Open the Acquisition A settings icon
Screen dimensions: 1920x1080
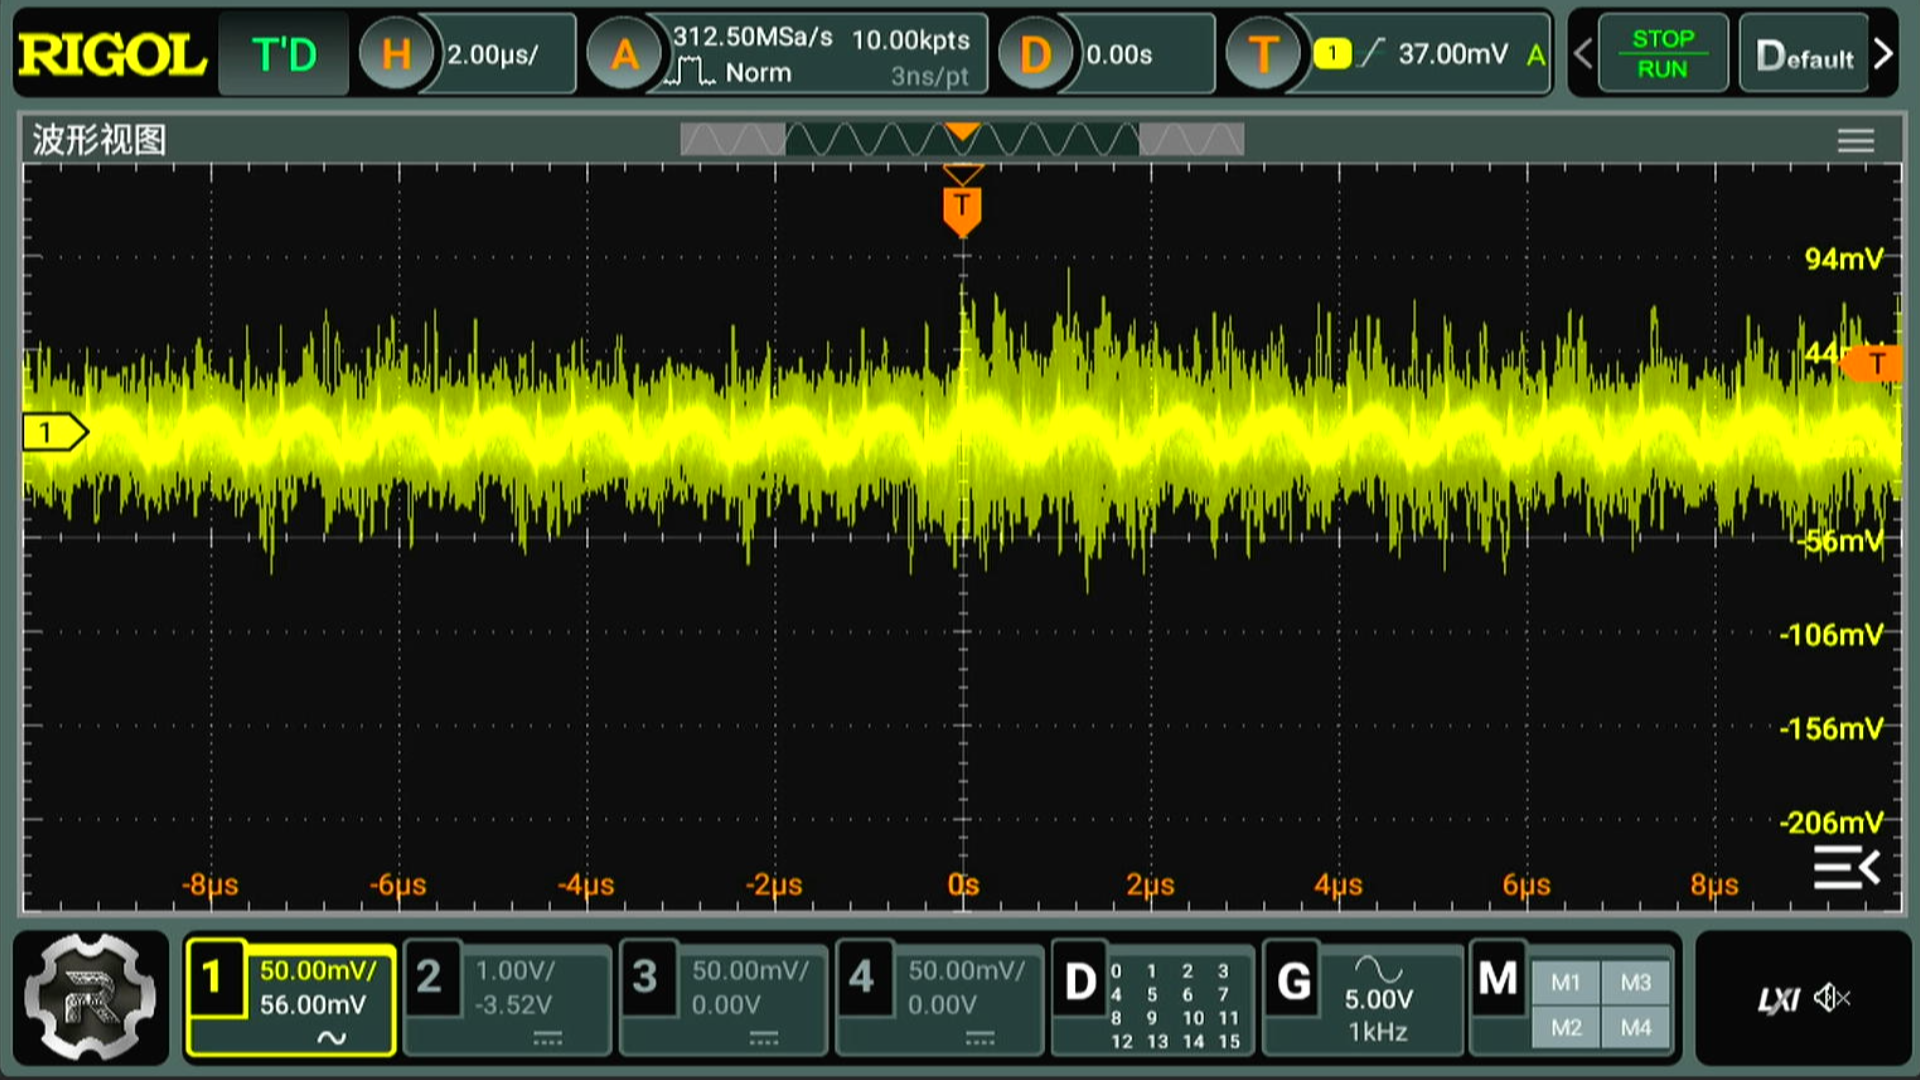tap(624, 54)
